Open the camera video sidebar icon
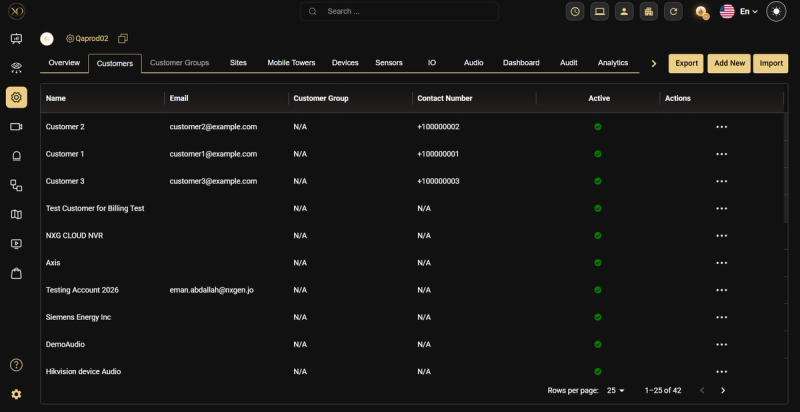The height and width of the screenshot is (412, 800). [16, 126]
